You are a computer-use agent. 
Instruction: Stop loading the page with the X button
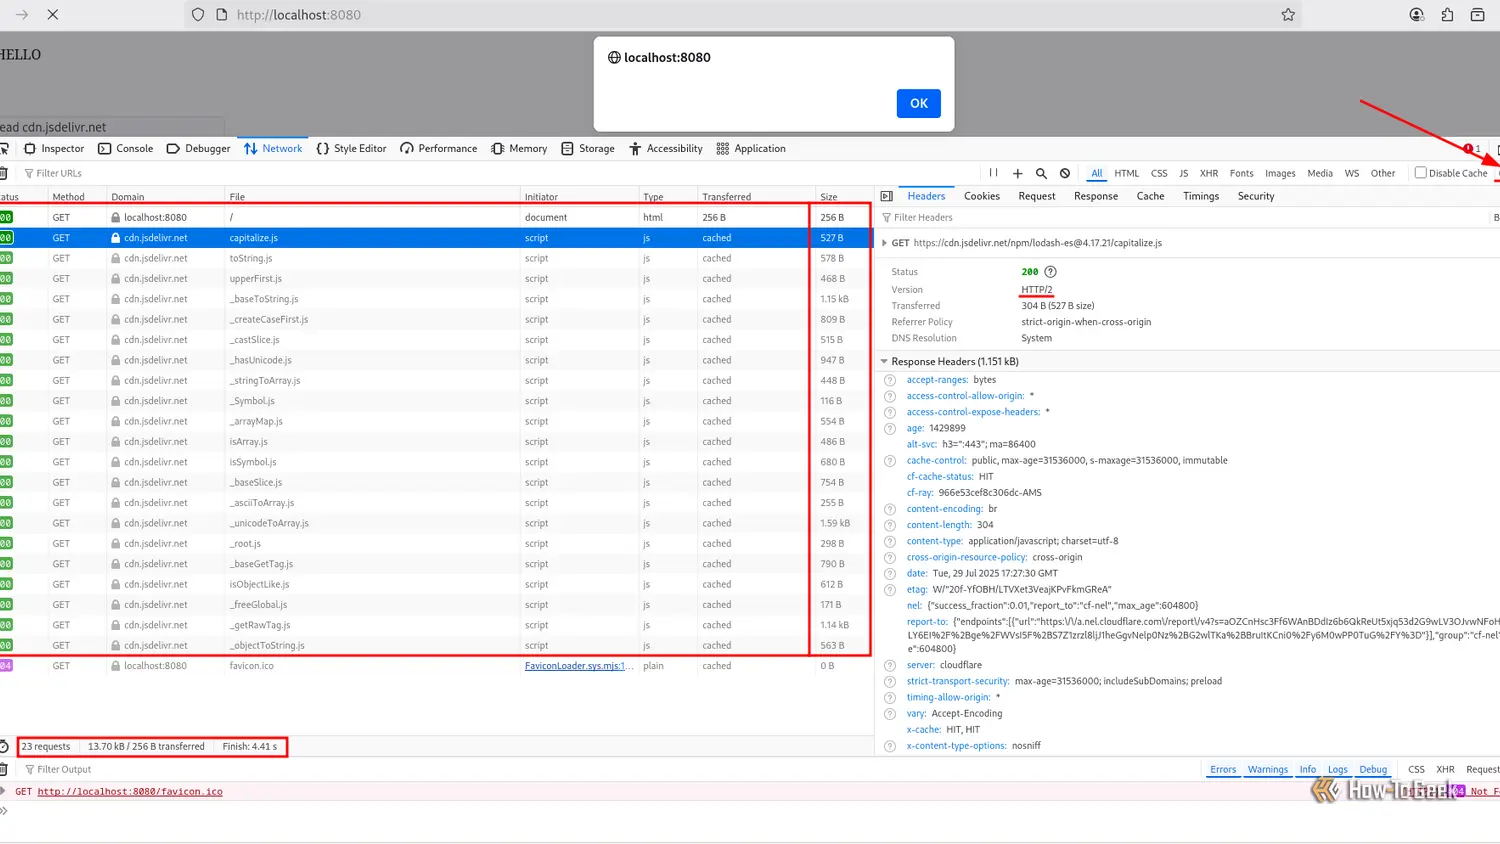[x=53, y=15]
